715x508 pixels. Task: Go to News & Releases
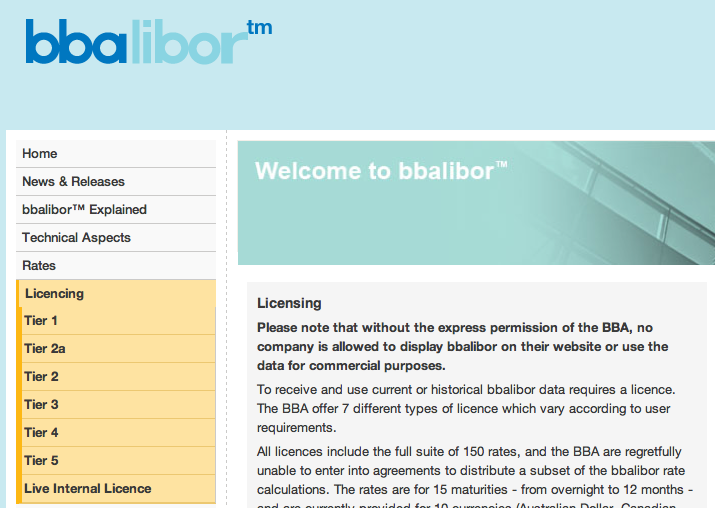click(x=116, y=181)
